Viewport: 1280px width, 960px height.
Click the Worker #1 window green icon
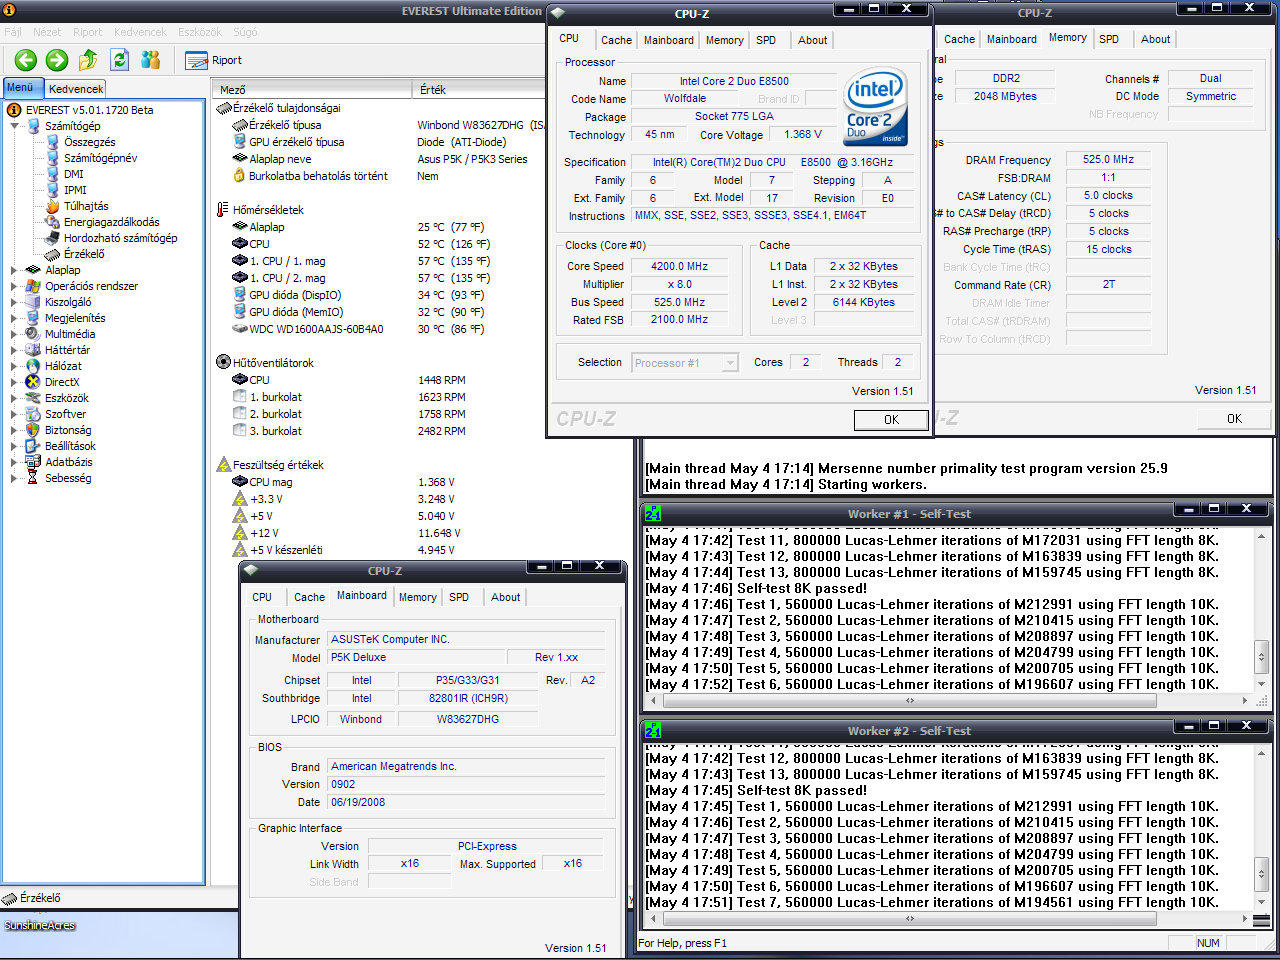(x=653, y=513)
